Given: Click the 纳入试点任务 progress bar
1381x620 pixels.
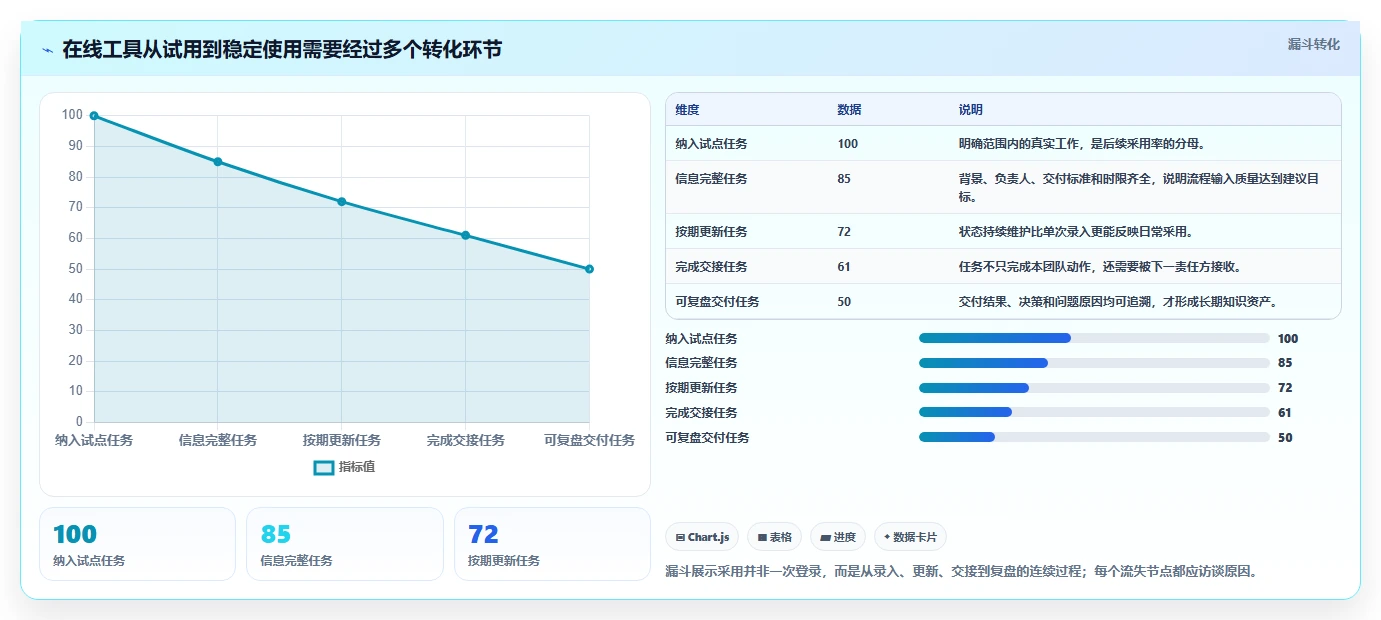Looking at the screenshot, I should [1094, 338].
